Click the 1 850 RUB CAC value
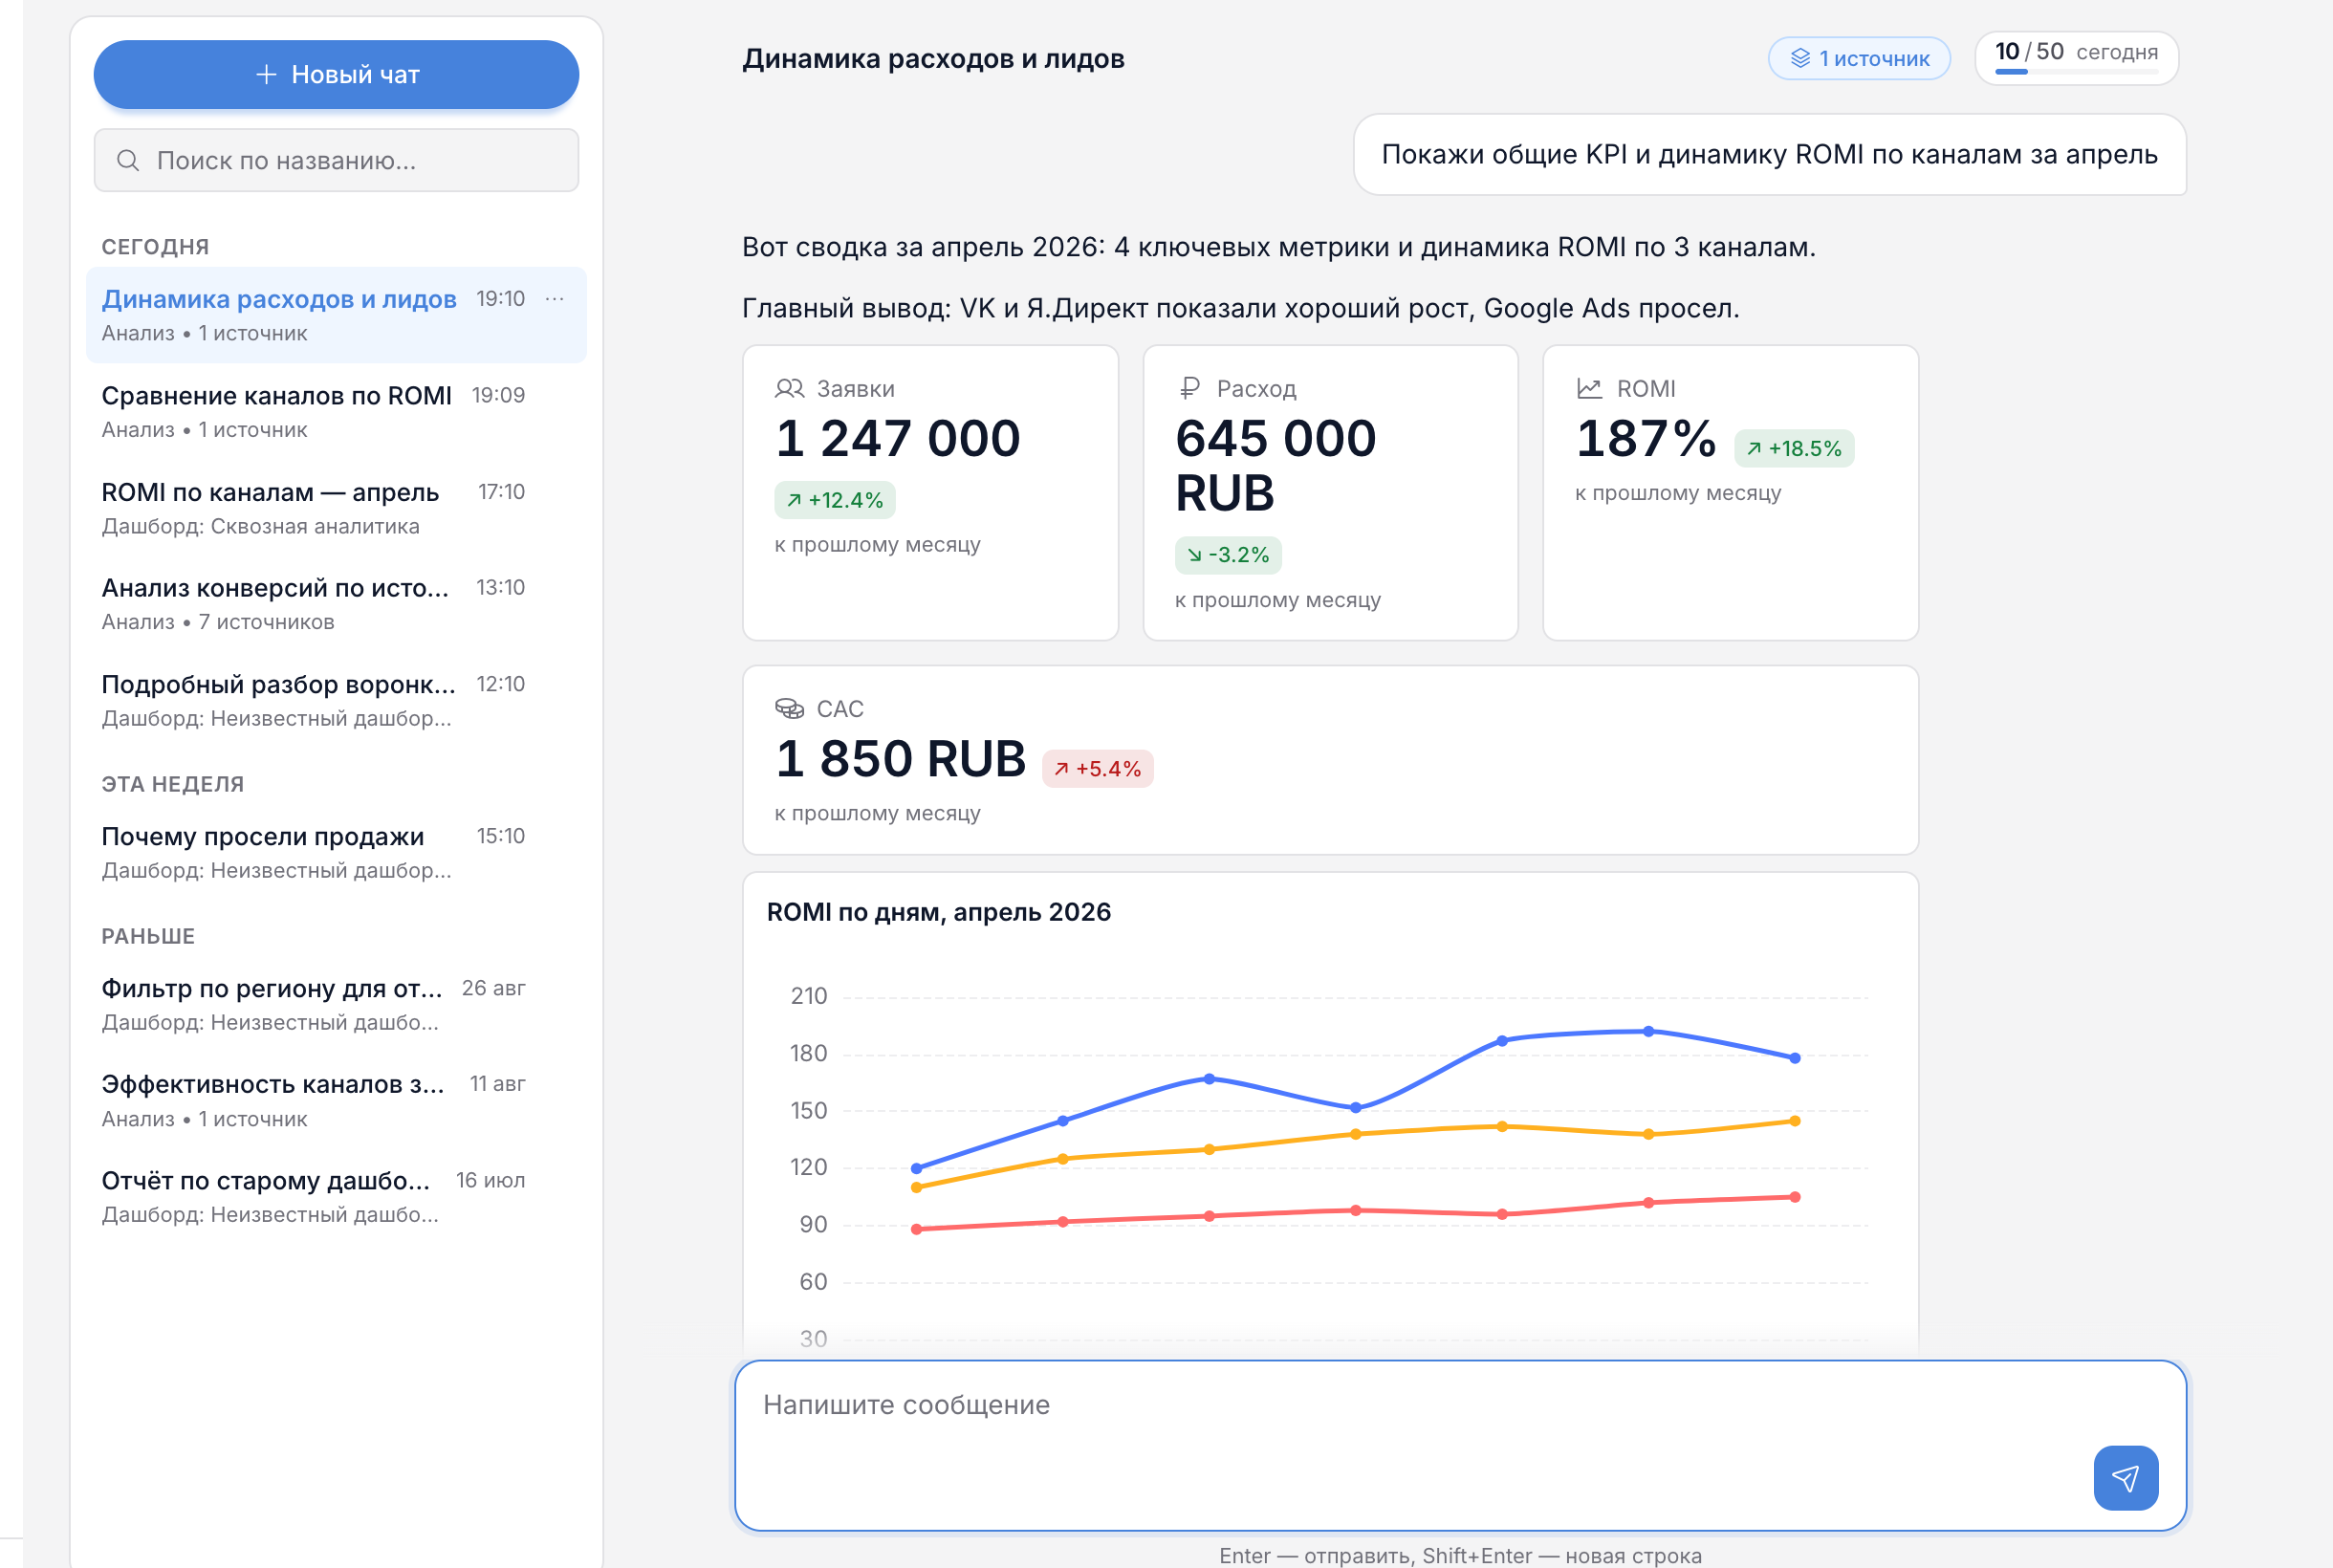 click(x=901, y=758)
